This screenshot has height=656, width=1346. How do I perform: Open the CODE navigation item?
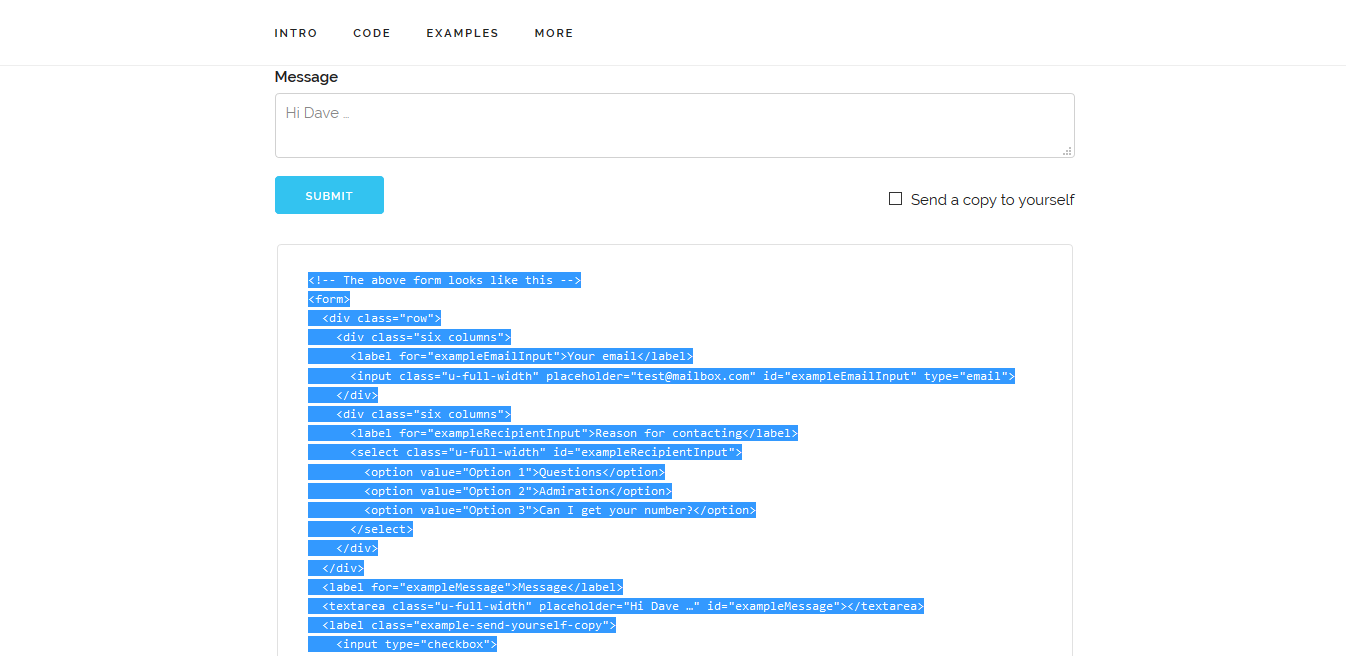(371, 32)
